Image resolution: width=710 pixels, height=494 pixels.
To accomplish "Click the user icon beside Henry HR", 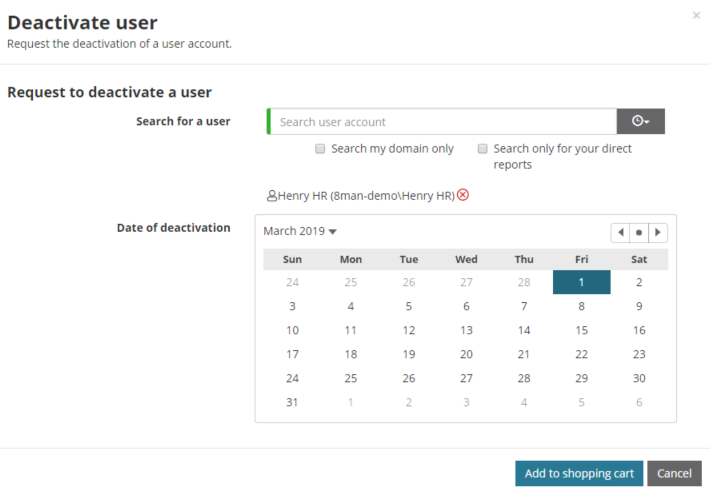I will point(271,196).
